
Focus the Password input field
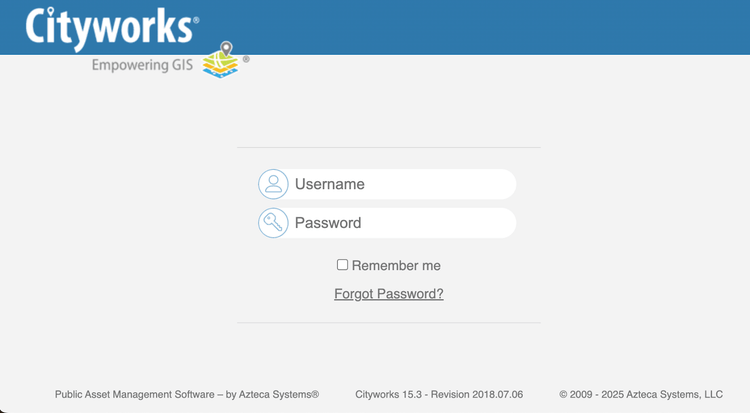(400, 223)
